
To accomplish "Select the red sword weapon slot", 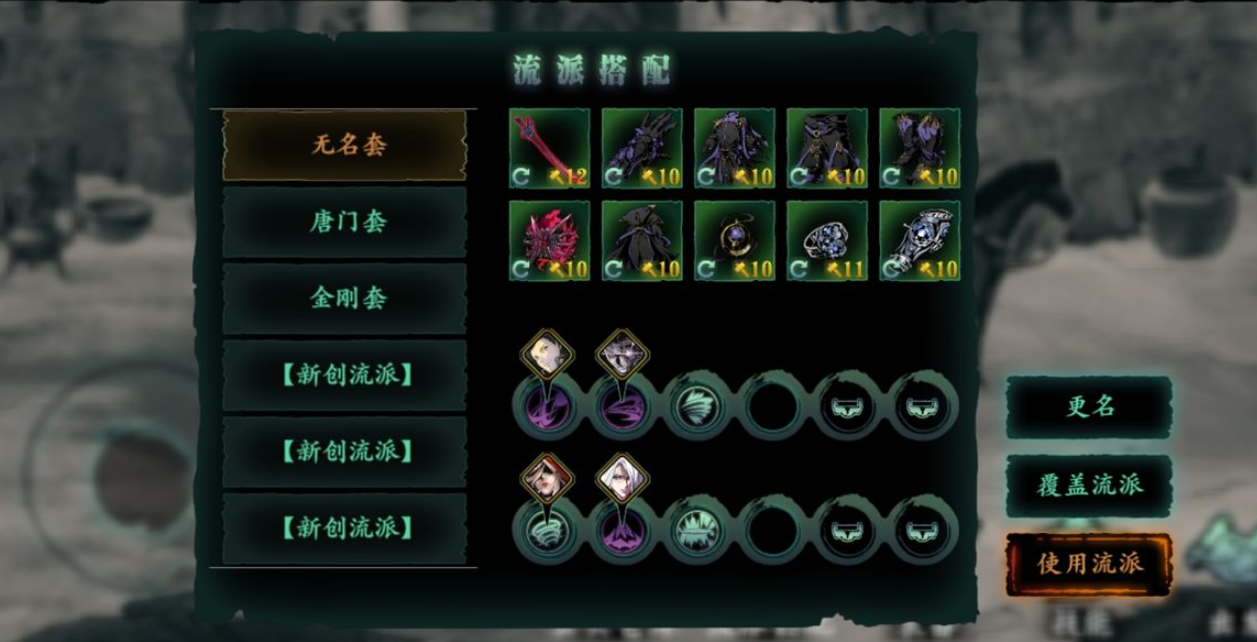I will point(549,148).
